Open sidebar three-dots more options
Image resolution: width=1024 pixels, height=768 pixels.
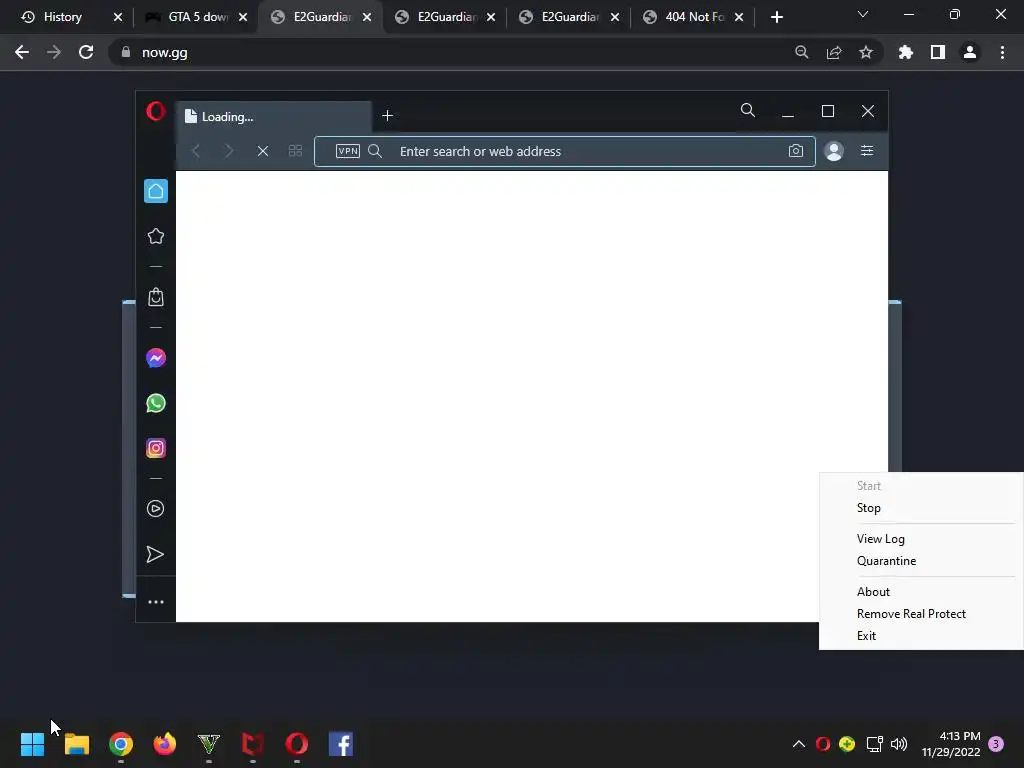pyautogui.click(x=155, y=601)
